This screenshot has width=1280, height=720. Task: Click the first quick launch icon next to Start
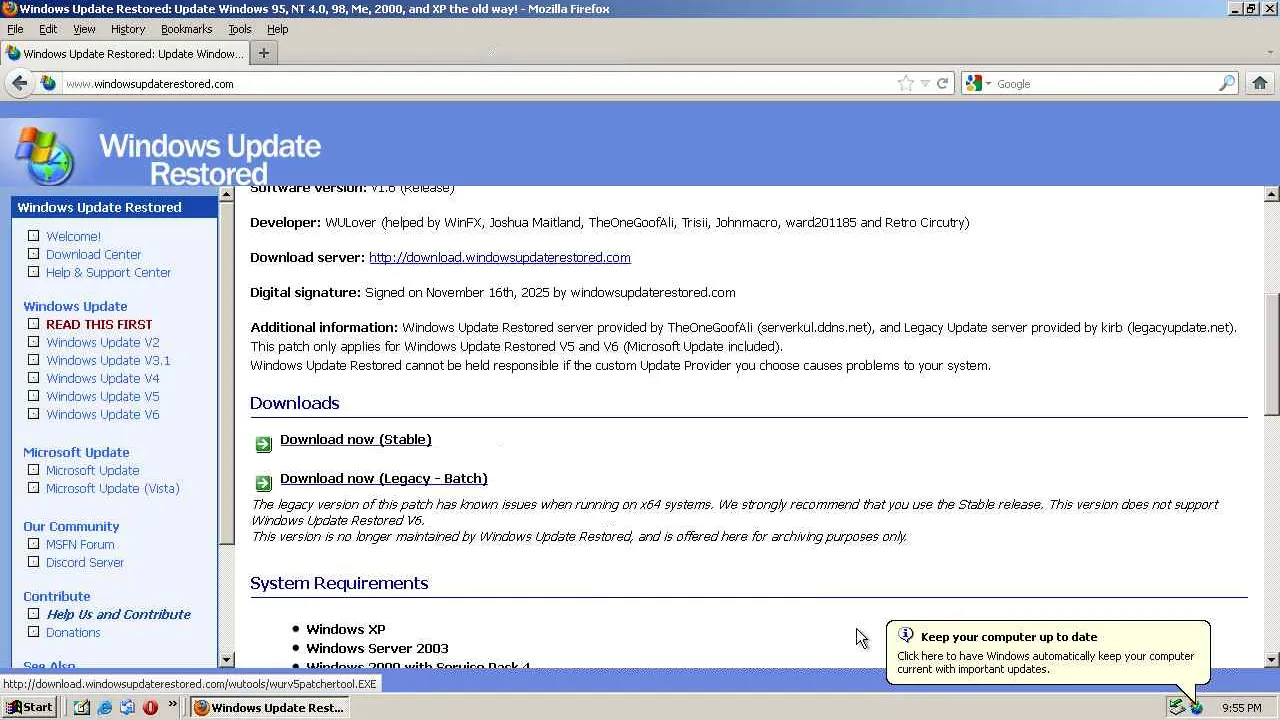pyautogui.click(x=82, y=707)
